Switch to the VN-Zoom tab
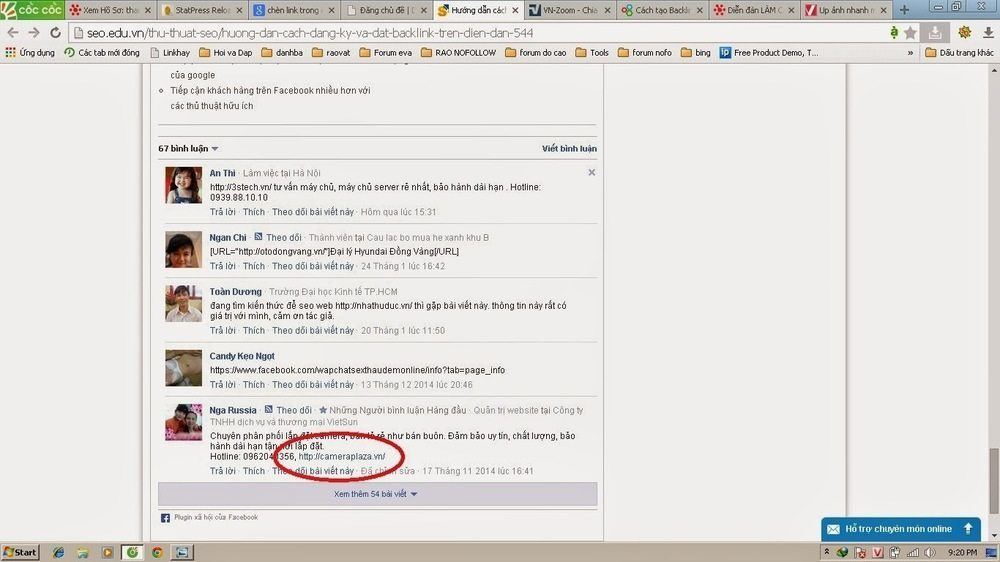1000x562 pixels. (x=569, y=10)
